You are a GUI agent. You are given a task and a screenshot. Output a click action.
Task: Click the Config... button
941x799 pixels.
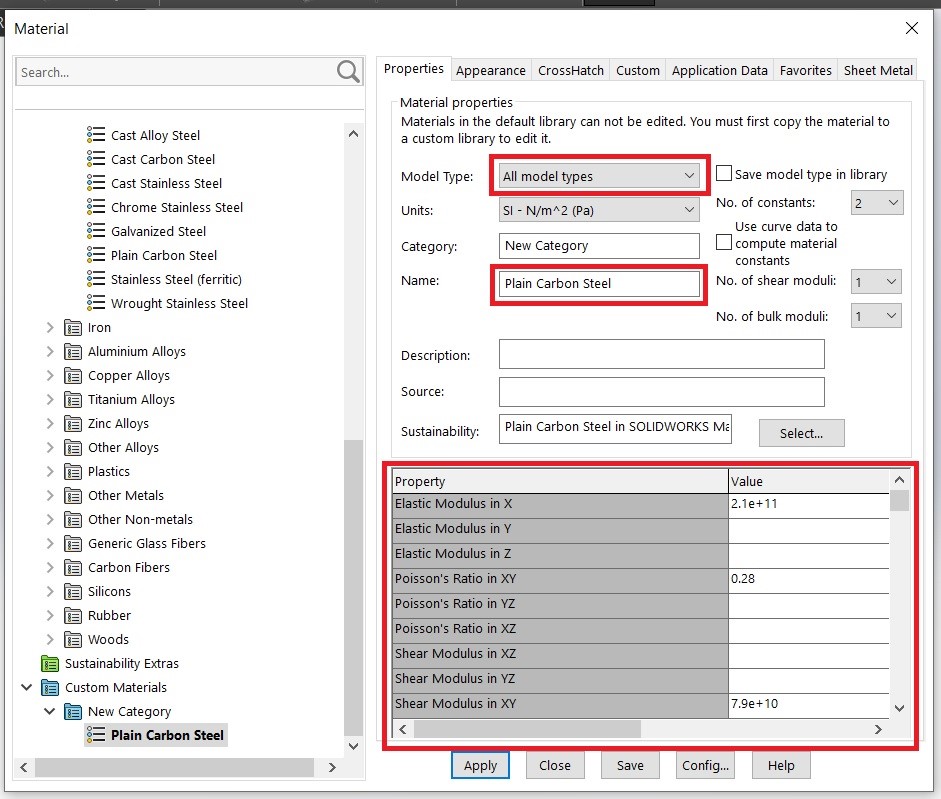[x=705, y=765]
